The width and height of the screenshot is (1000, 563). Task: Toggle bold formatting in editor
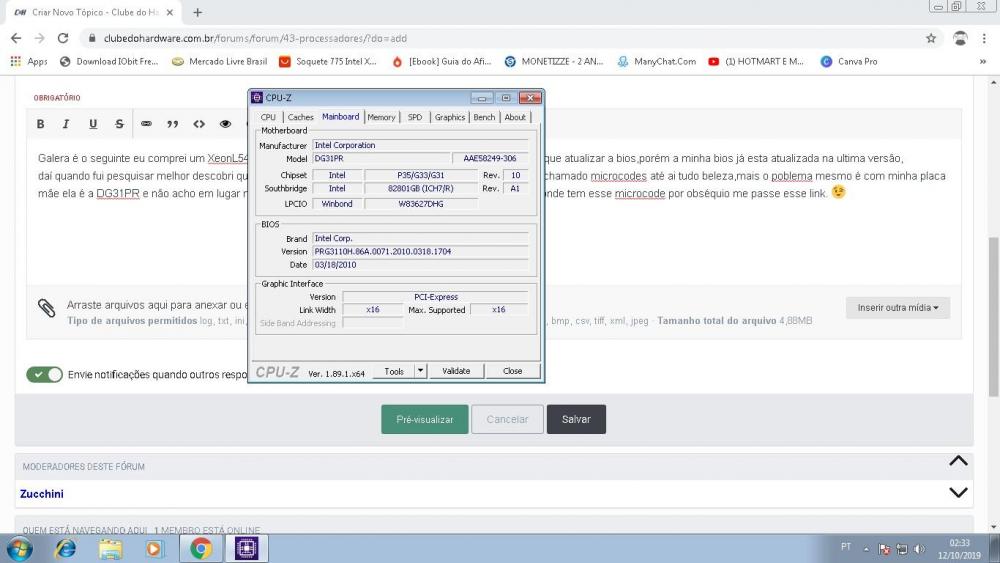[40, 124]
